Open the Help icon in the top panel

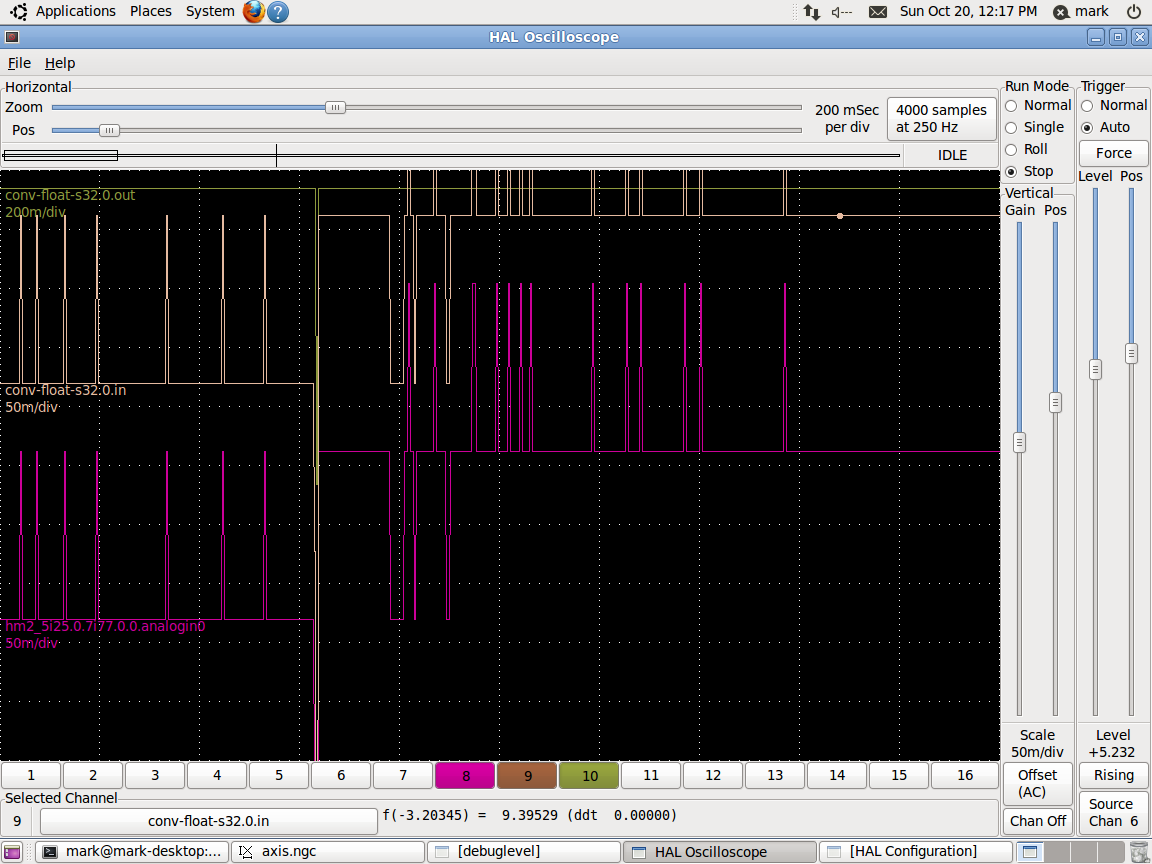278,11
